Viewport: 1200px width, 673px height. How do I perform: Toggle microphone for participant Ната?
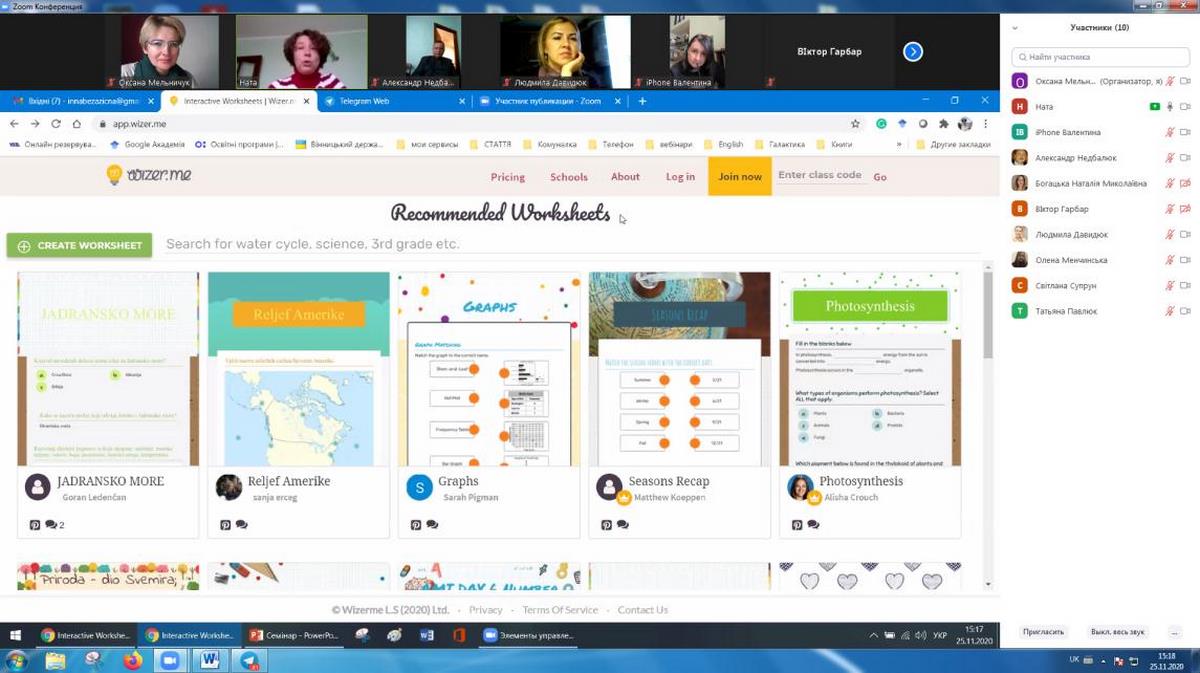point(1169,107)
